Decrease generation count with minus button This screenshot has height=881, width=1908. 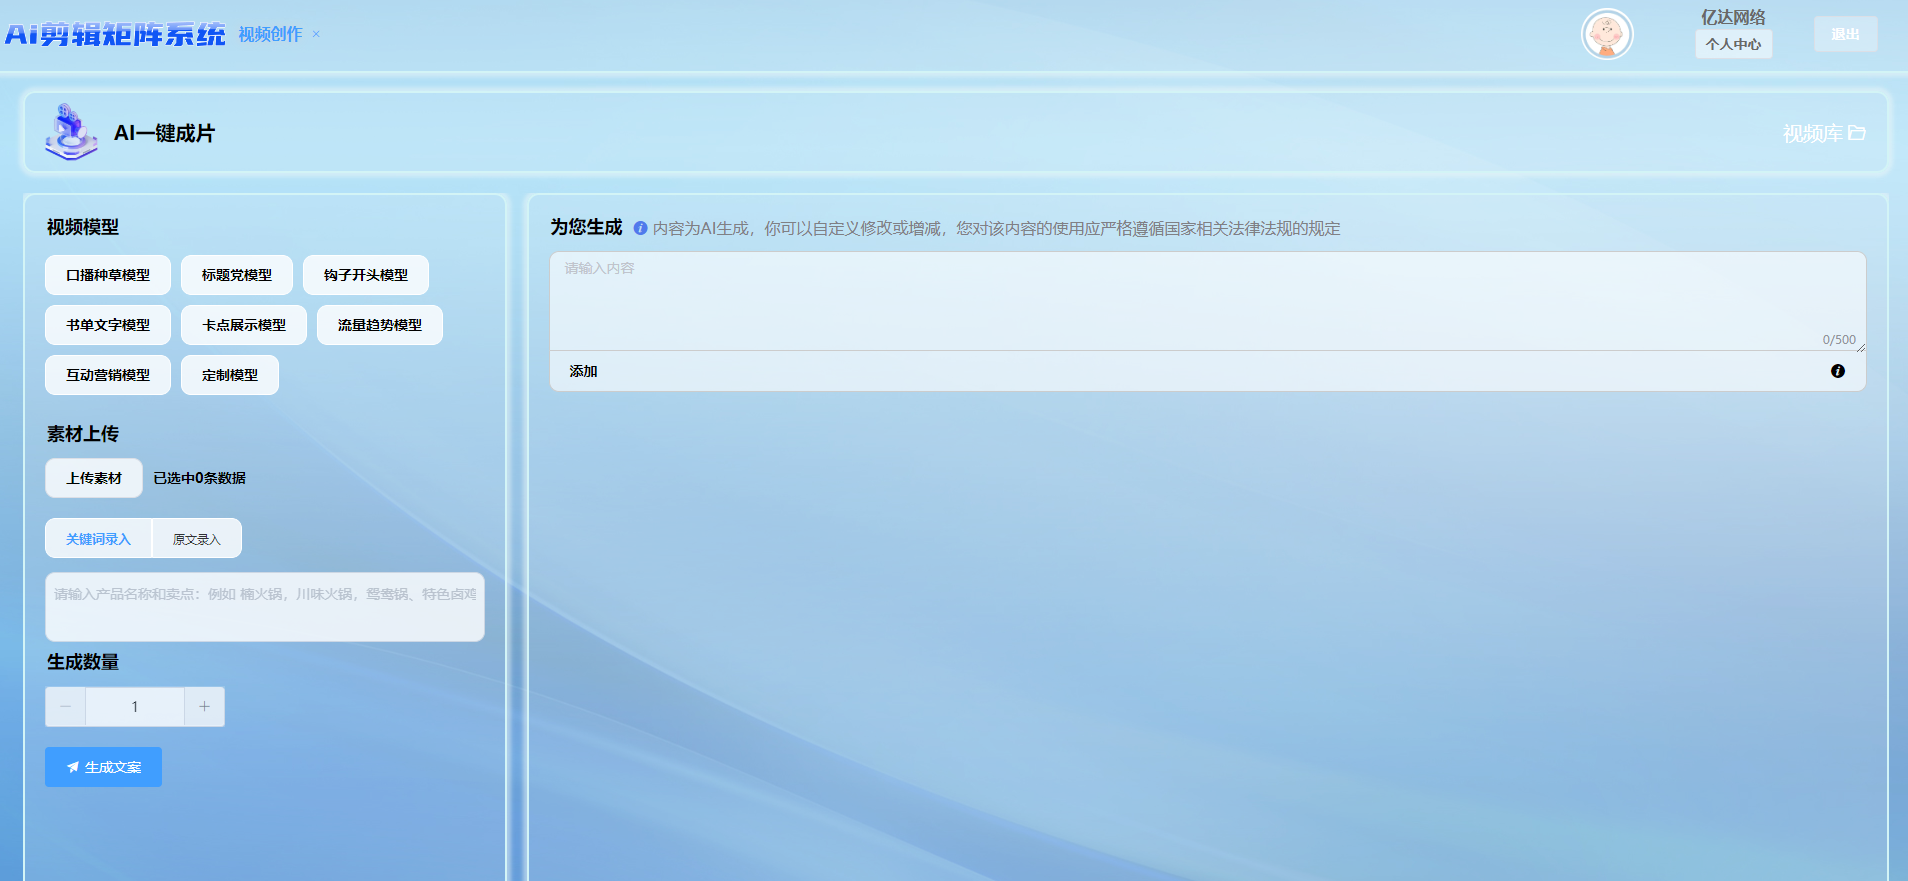[x=66, y=707]
